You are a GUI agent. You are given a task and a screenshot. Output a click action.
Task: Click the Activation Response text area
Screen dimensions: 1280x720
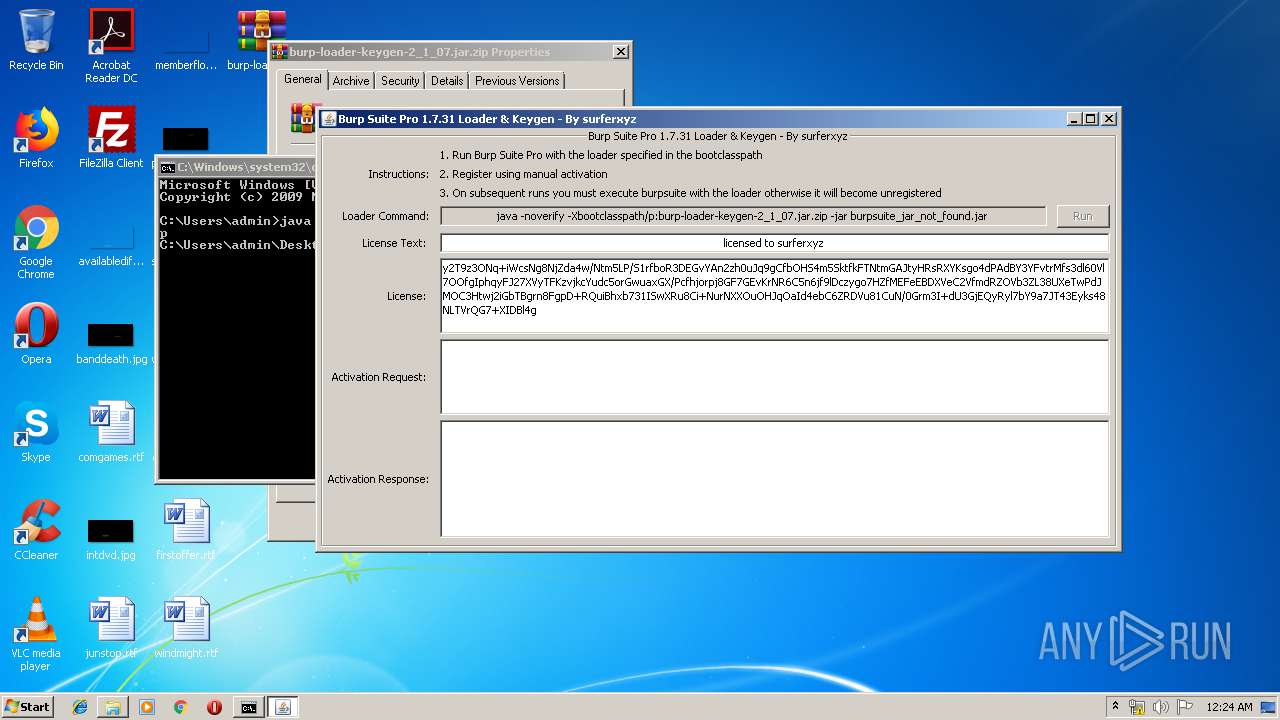pyautogui.click(x=774, y=479)
